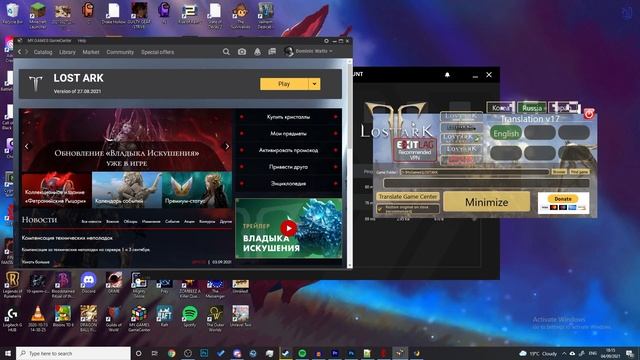Open The Outer Worlds desktop shortcut
Viewport: 640px width, 360px height.
215,318
